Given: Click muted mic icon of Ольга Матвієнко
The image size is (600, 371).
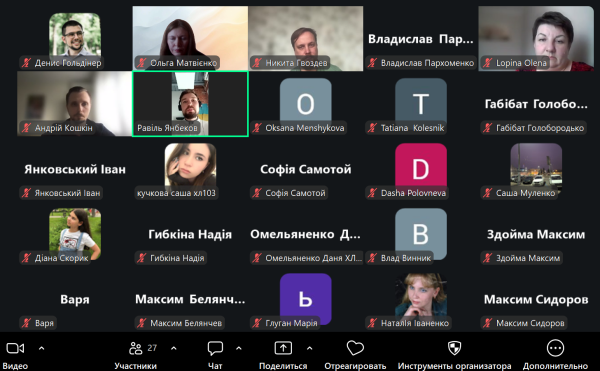Looking at the screenshot, I should [x=142, y=63].
